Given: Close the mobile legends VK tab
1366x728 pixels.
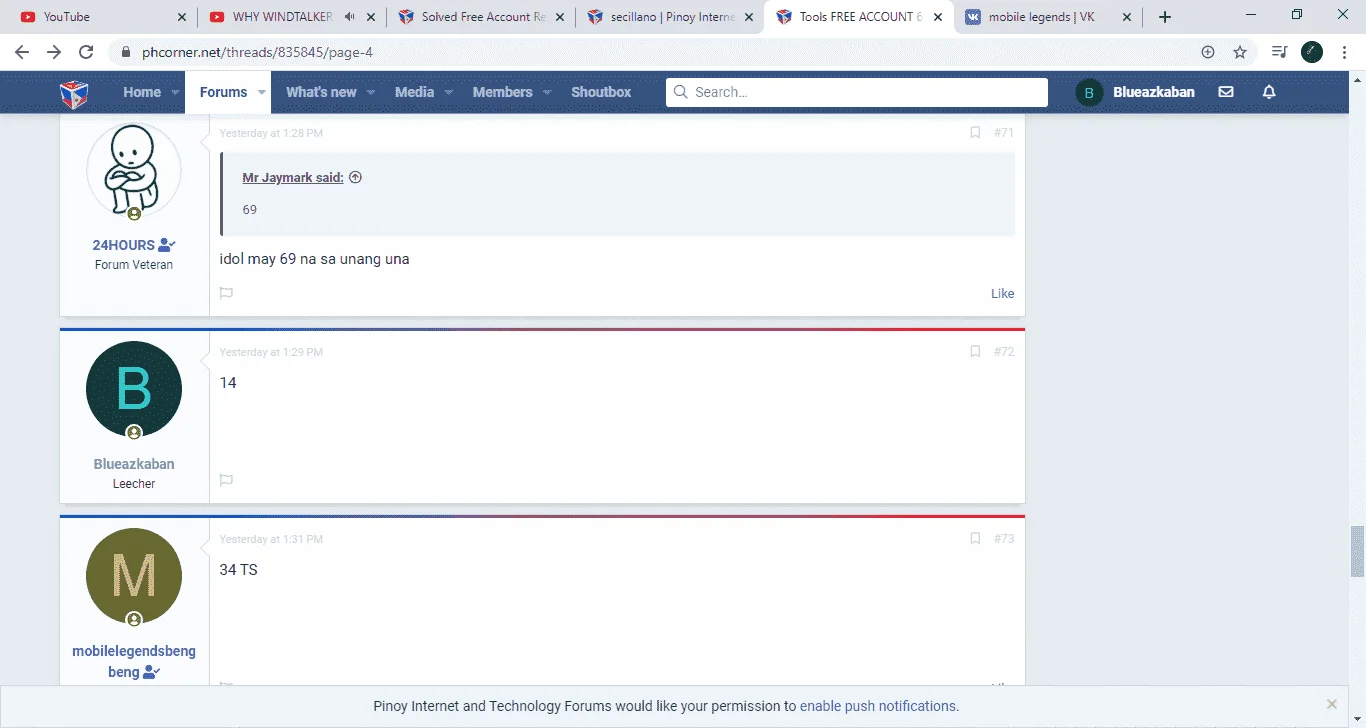Looking at the screenshot, I should [1126, 17].
